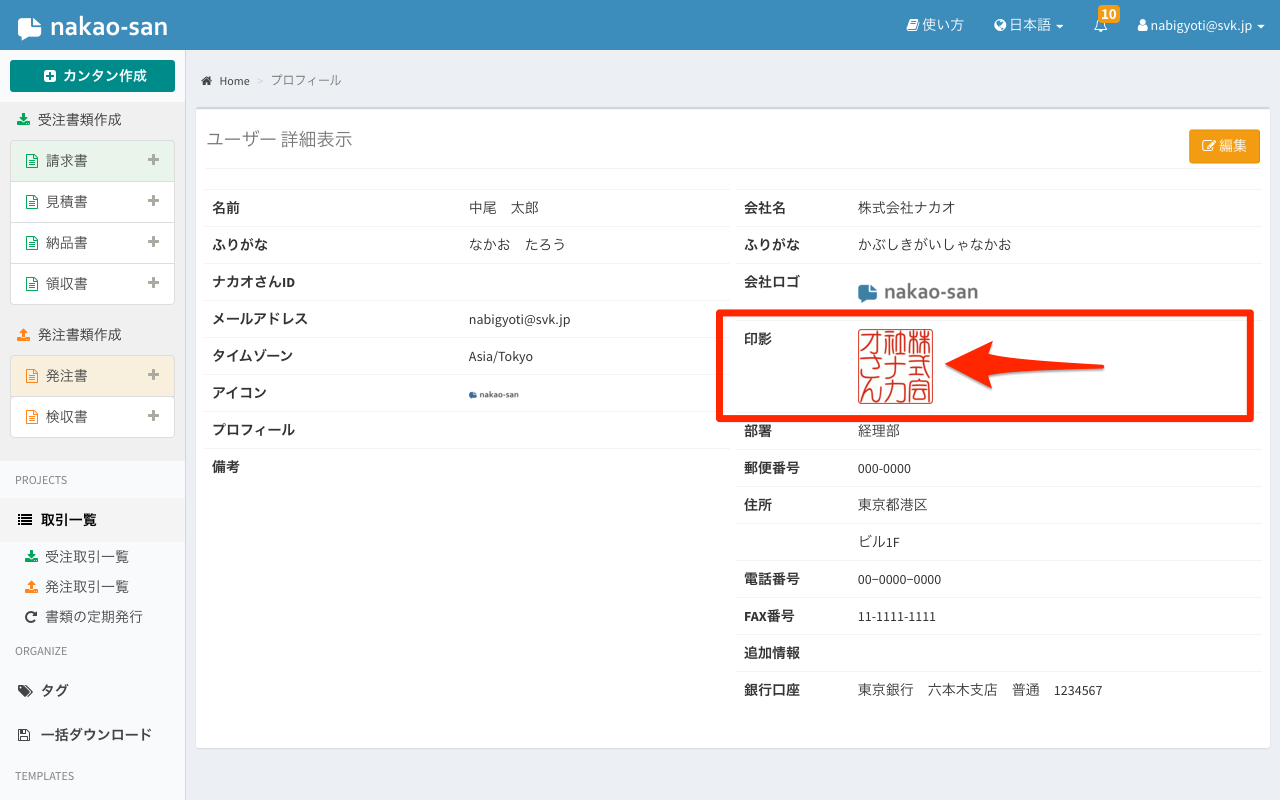Select 取引一覧 in the sidebar
The width and height of the screenshot is (1280, 800).
point(92,520)
